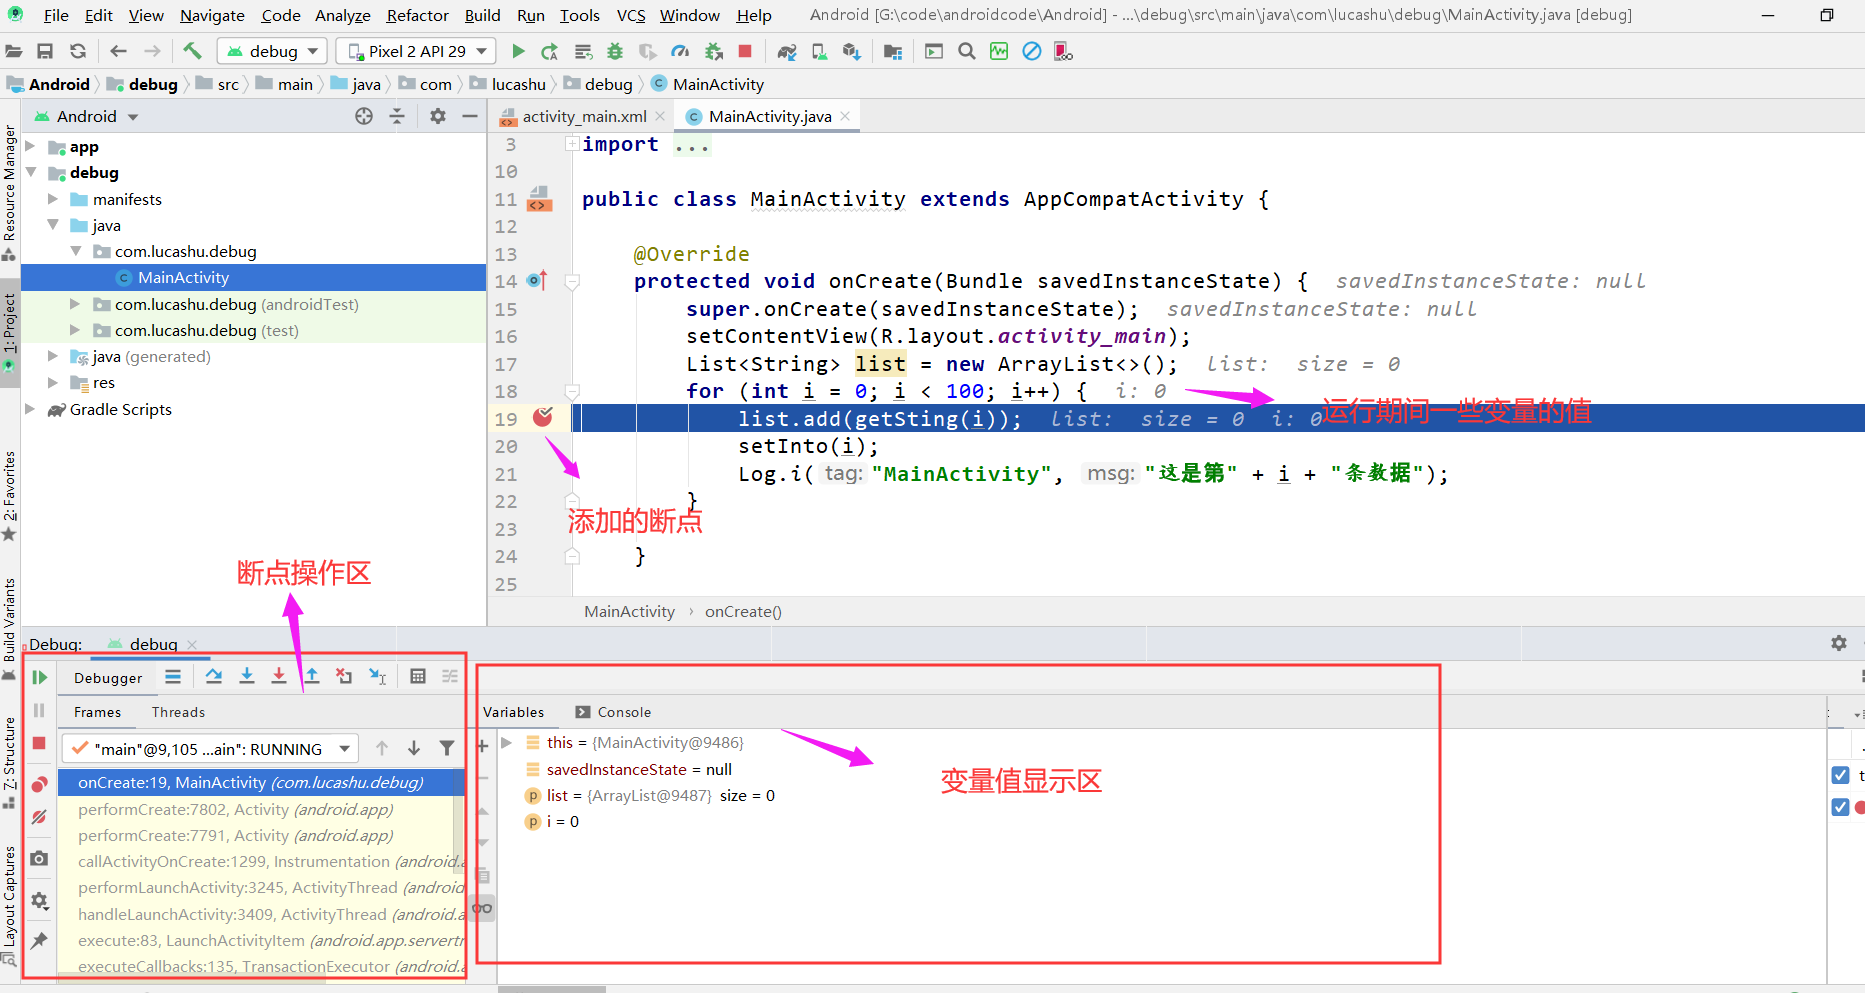Resume program with green resume icon
Image resolution: width=1865 pixels, height=993 pixels.
pos(39,677)
